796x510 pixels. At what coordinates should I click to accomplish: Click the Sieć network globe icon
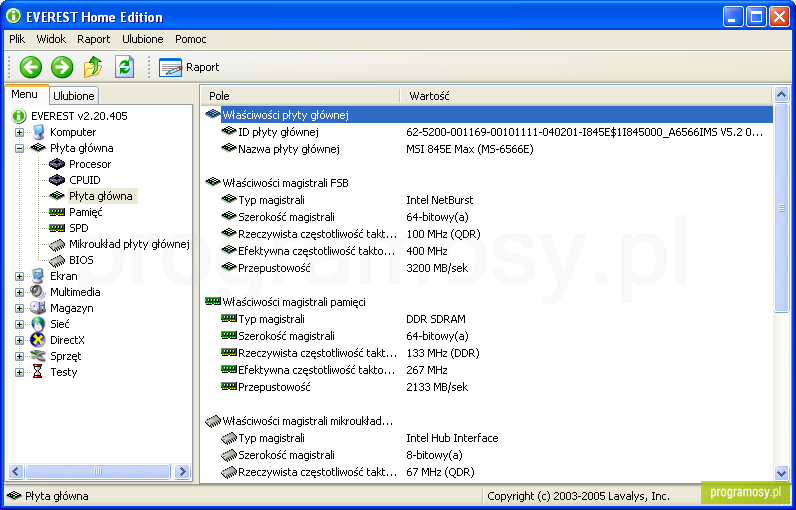[x=38, y=324]
